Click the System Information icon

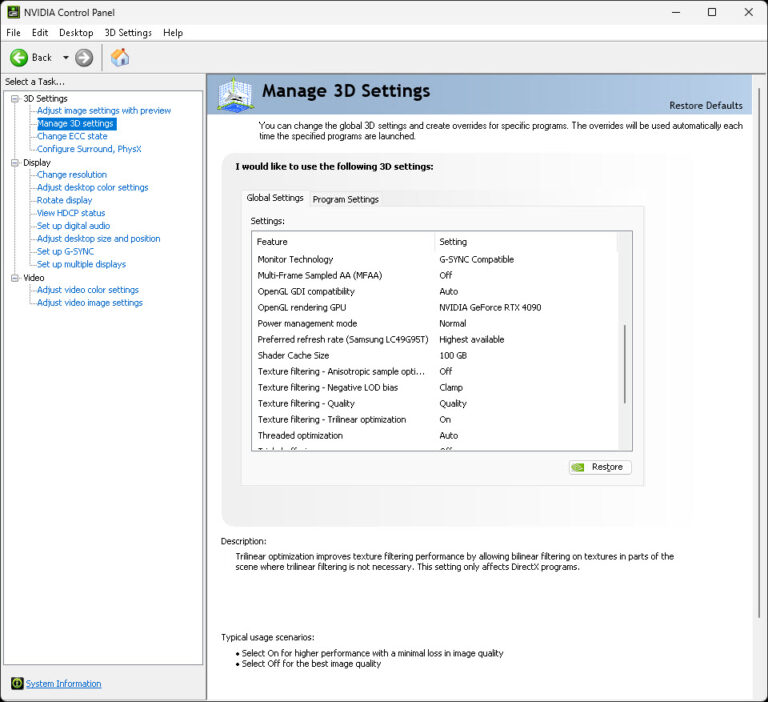17,684
